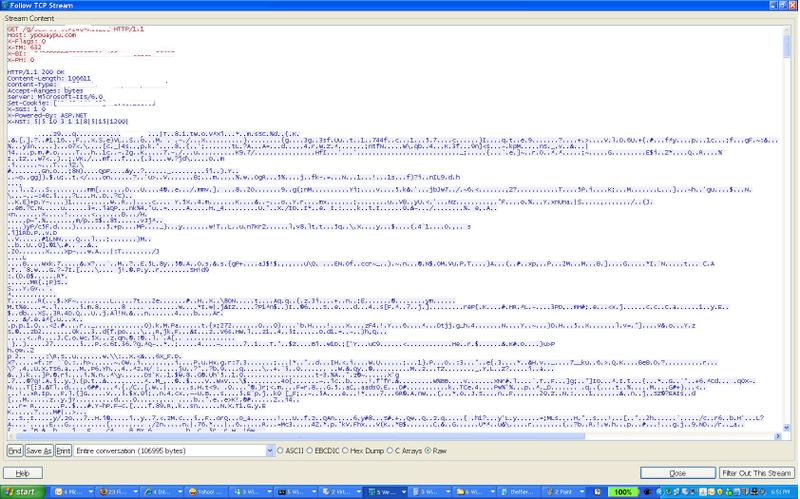
Task: Click the 'X-Powered-By: ASP.NET' header
Action: 47,115
